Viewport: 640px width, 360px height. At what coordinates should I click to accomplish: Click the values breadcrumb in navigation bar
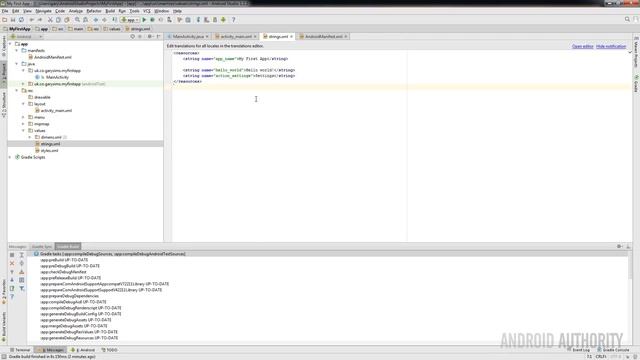point(112,29)
